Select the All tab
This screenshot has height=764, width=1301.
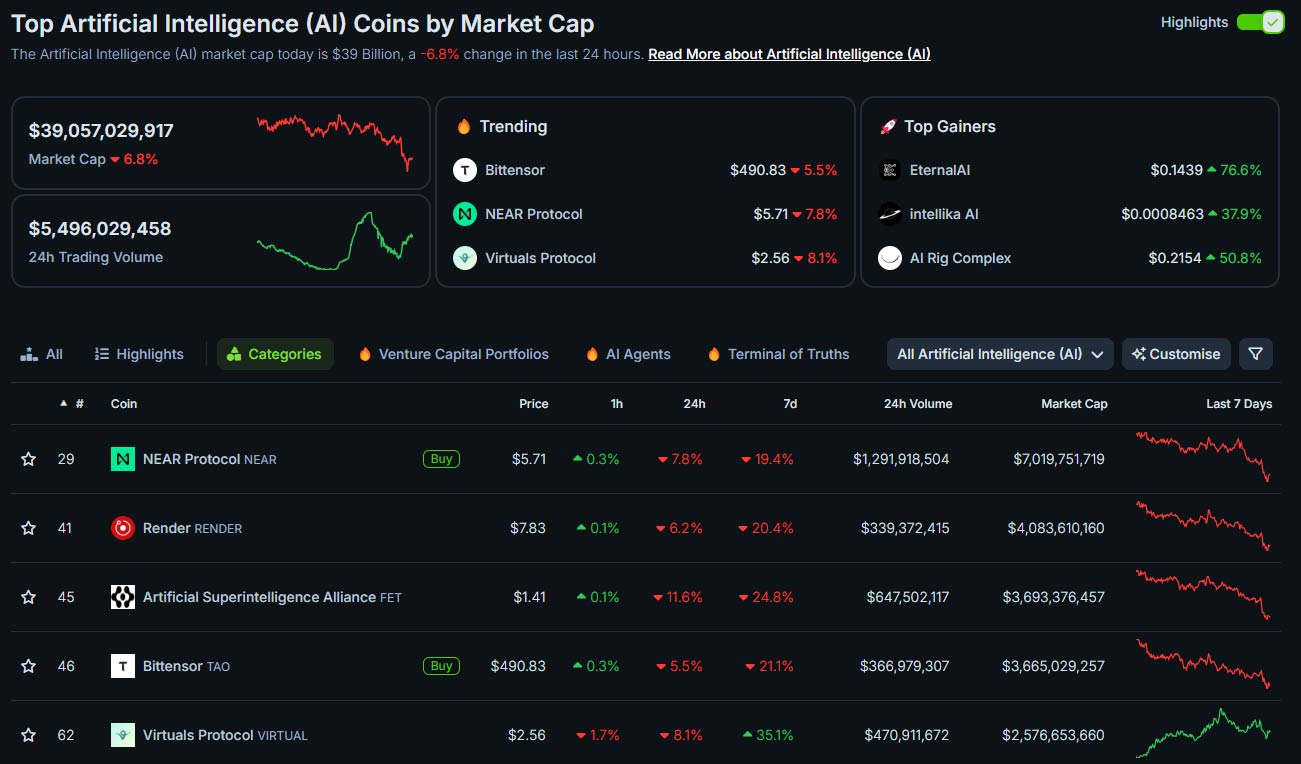(x=42, y=354)
